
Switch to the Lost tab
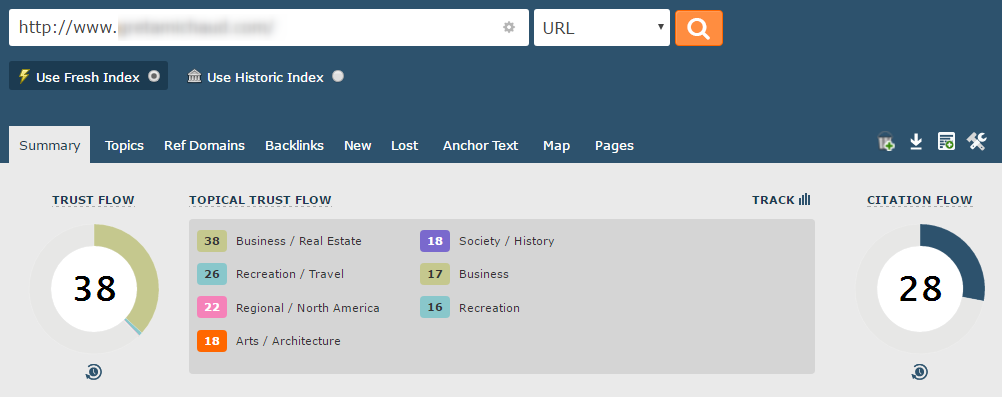click(x=405, y=145)
